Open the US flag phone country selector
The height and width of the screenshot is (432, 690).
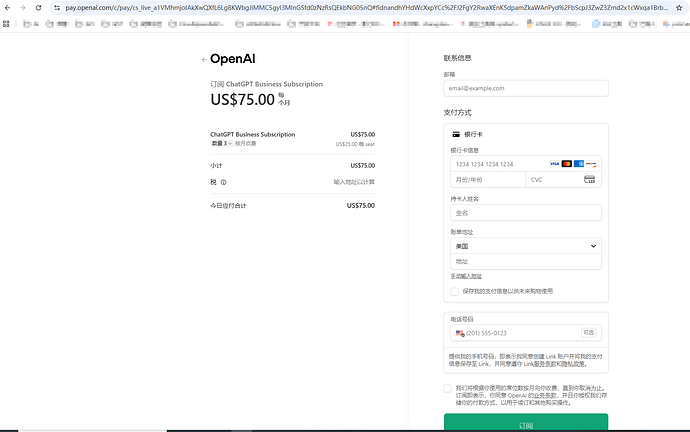tap(460, 333)
